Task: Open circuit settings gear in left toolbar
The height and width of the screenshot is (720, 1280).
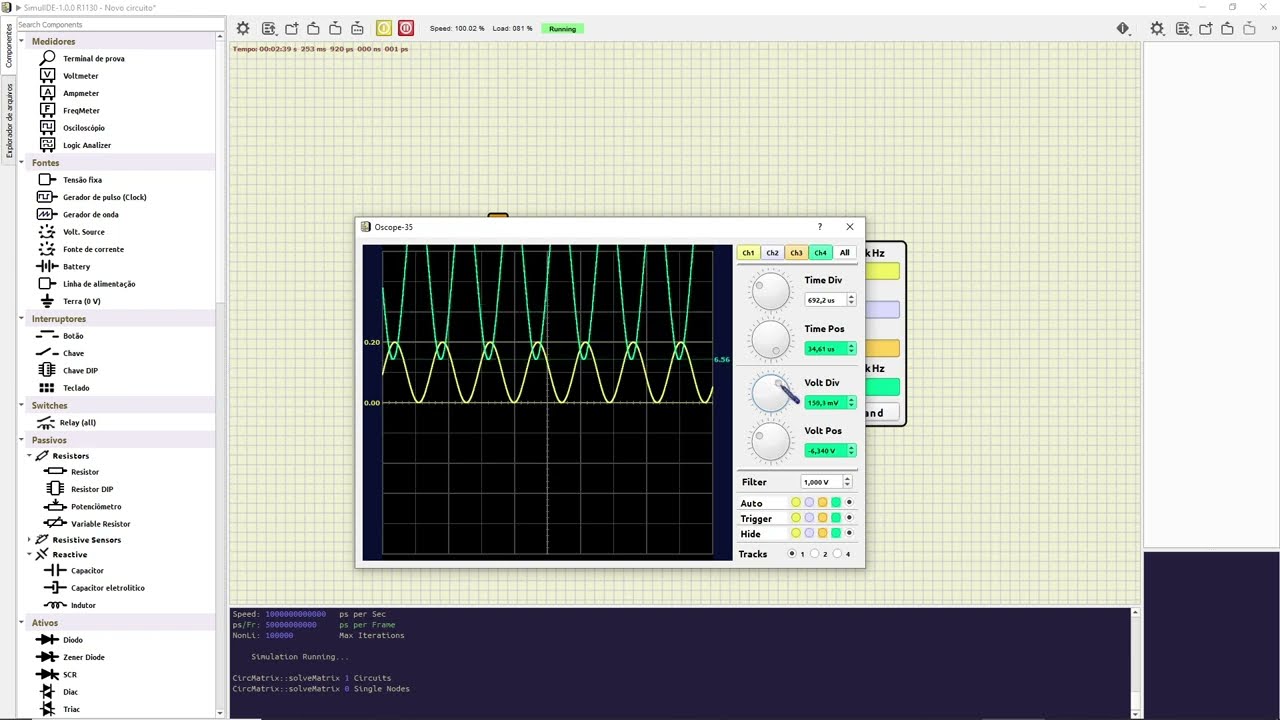Action: click(243, 28)
